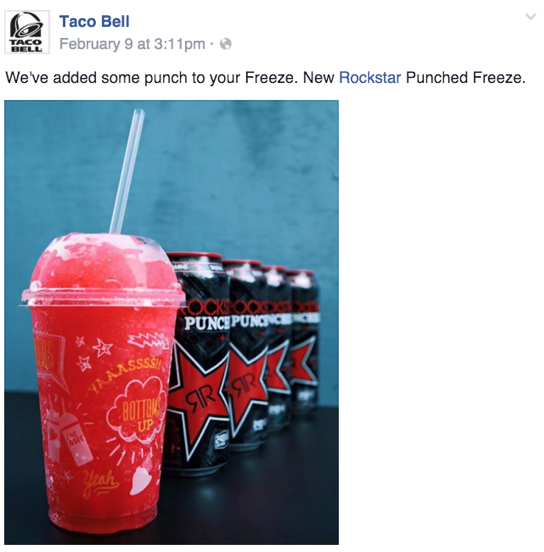
Task: Open the Taco Bell page name link
Action: pyautogui.click(x=94, y=21)
